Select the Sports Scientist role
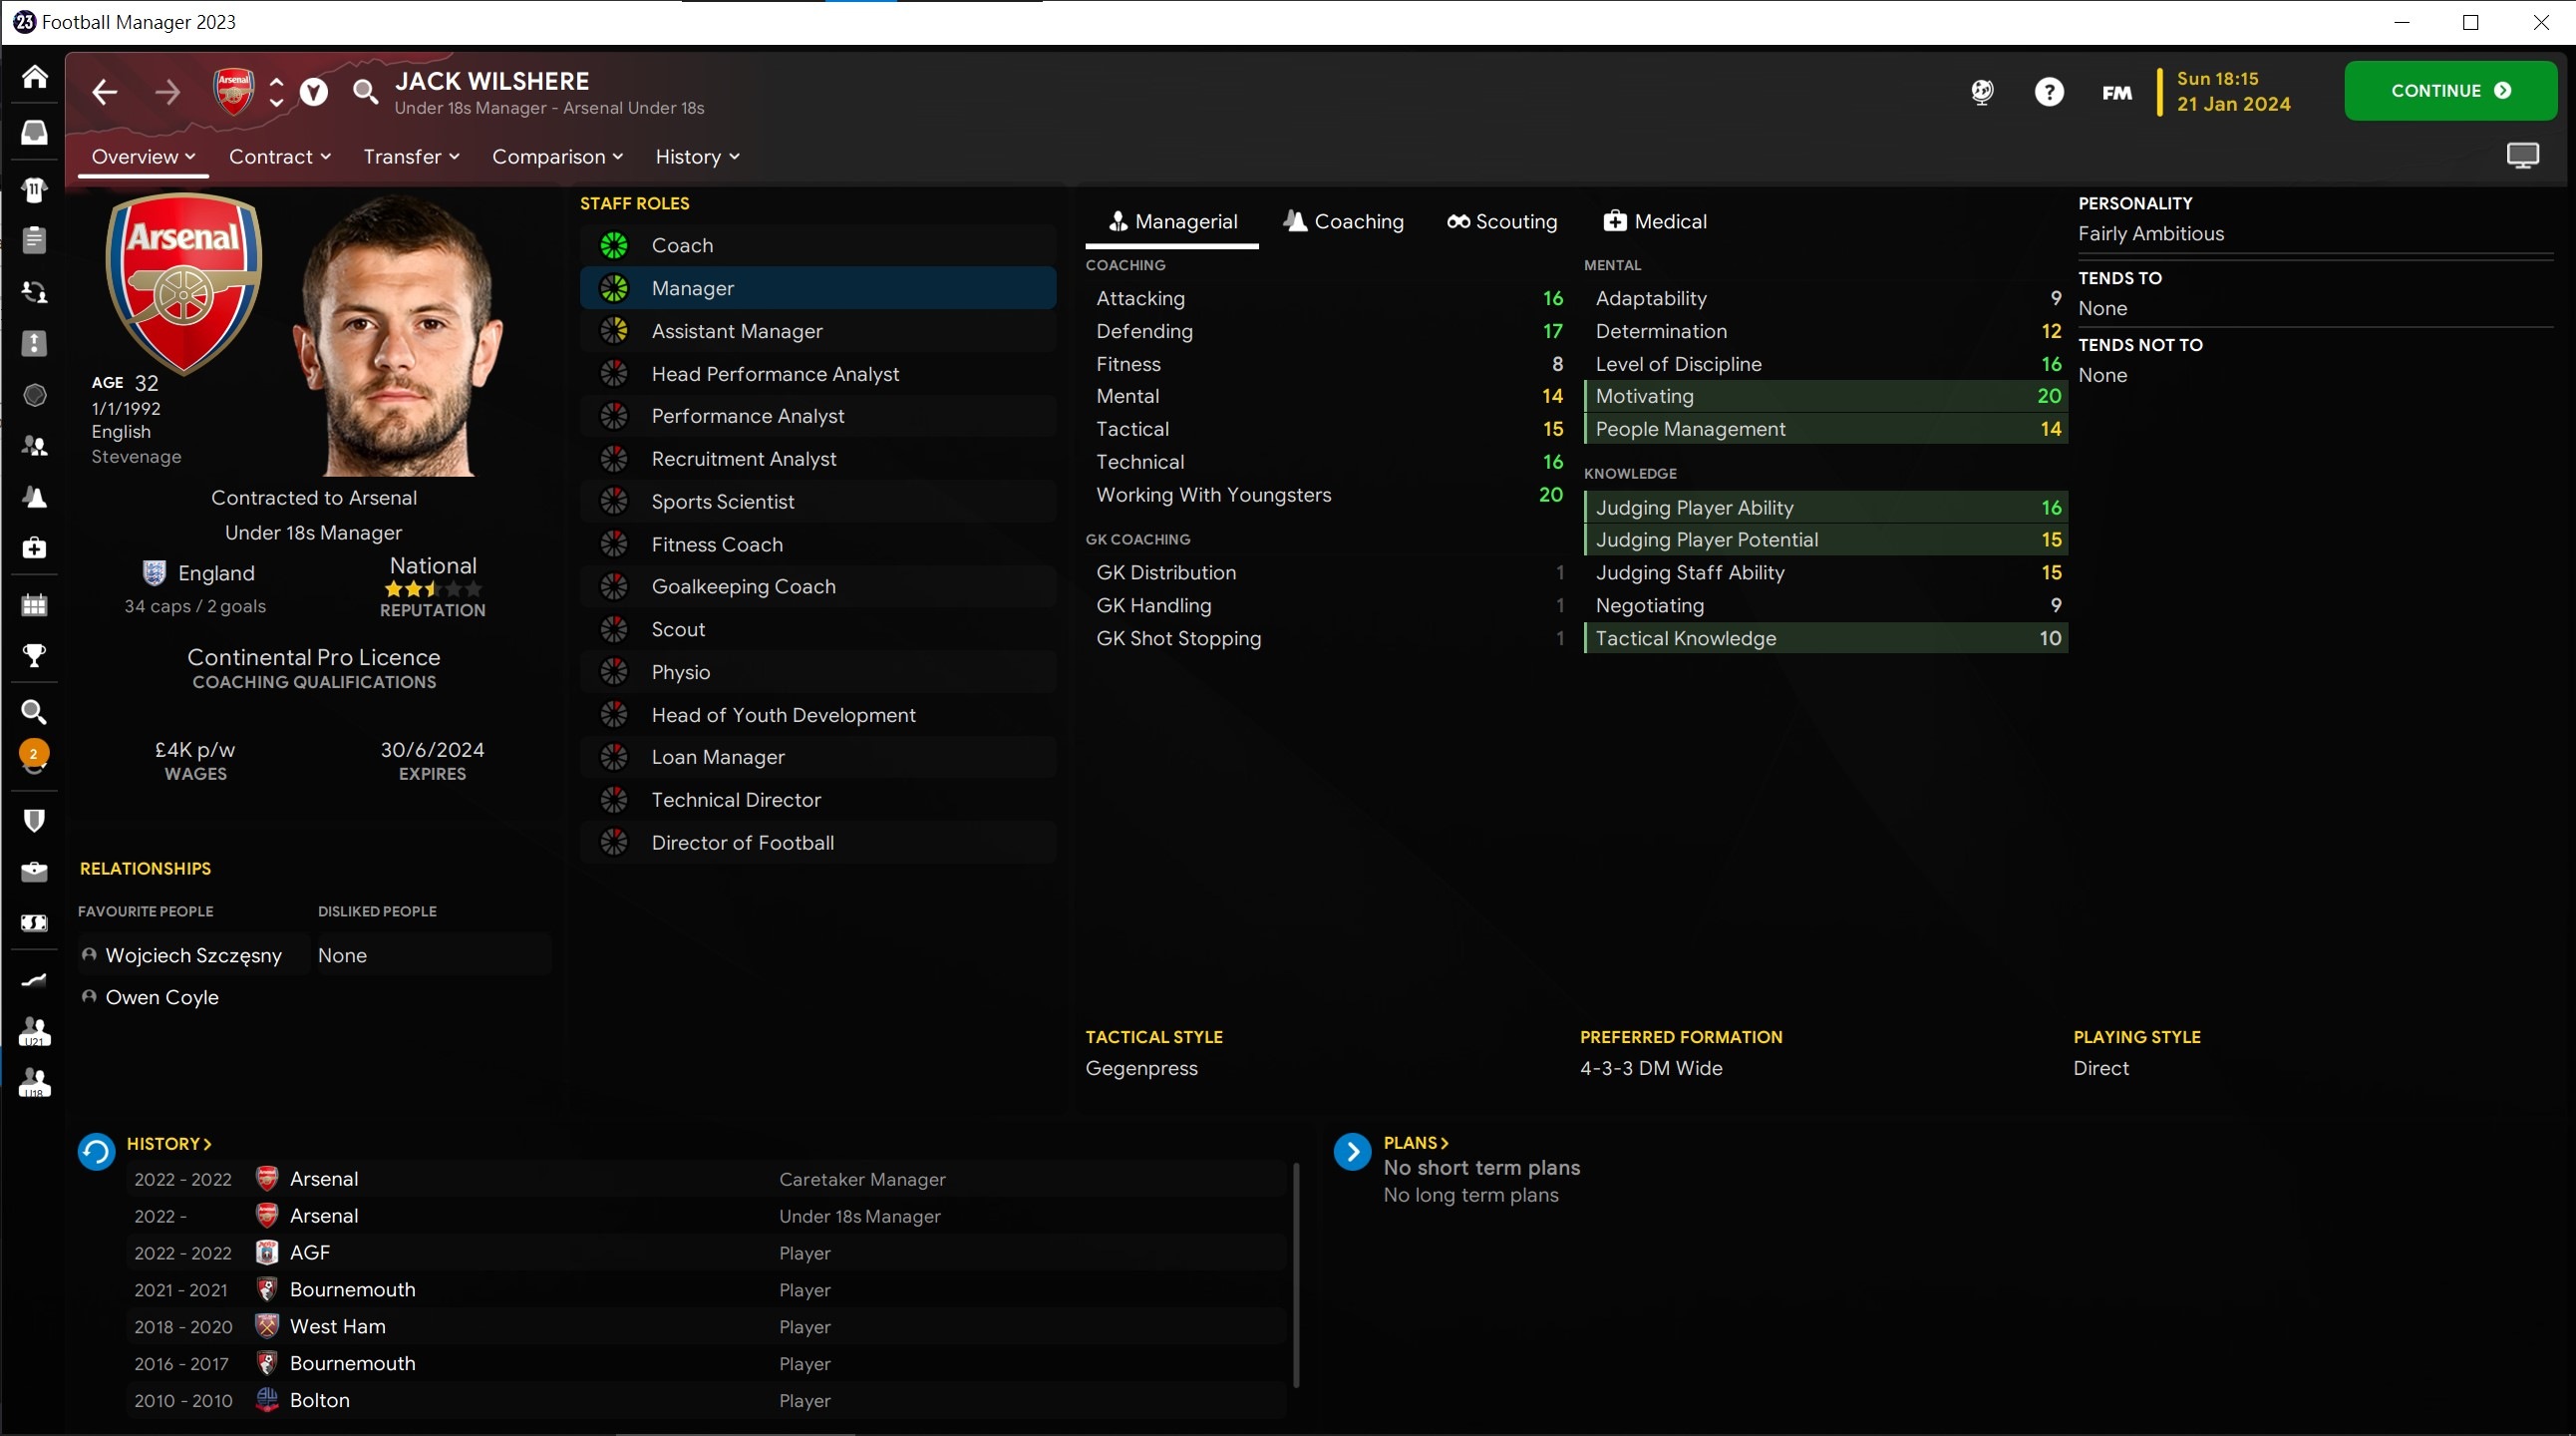 tap(818, 502)
